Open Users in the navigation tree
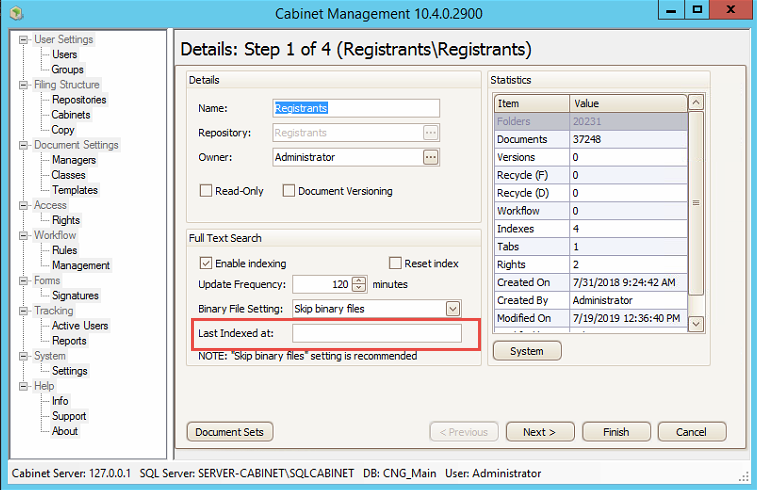Viewport: 757px width, 490px height. click(65, 54)
